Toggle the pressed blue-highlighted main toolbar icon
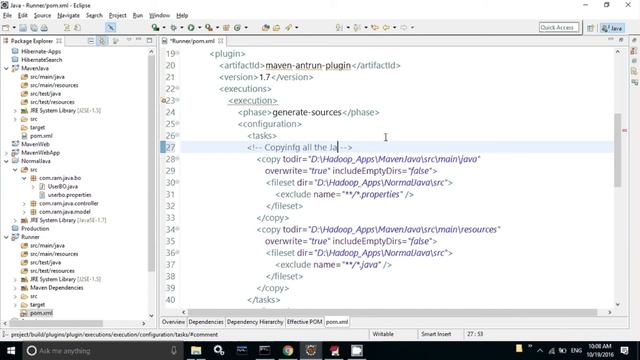 110,27
